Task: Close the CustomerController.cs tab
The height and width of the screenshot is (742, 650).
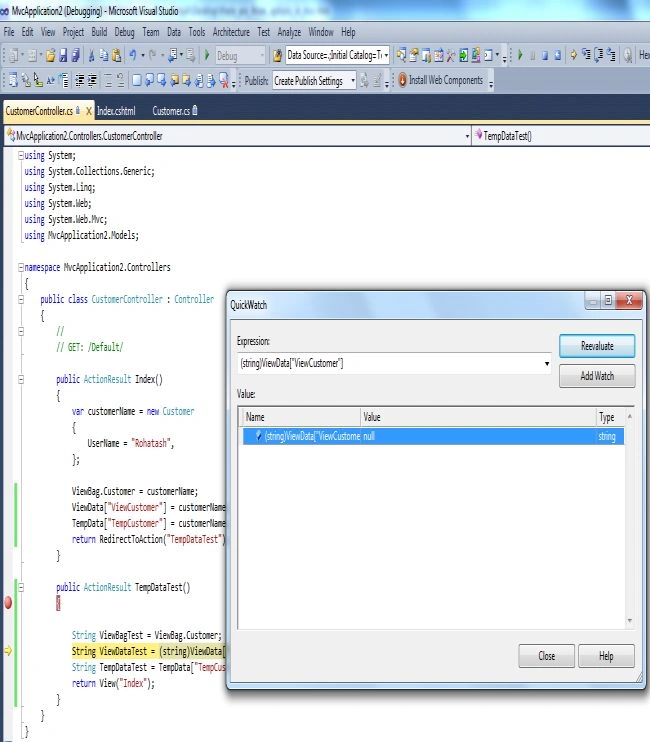Action: click(88, 111)
